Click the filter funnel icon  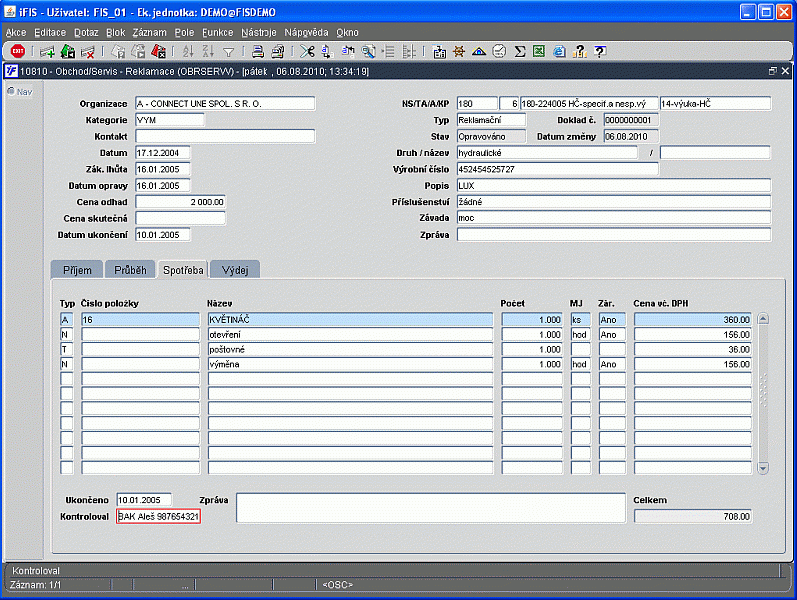(229, 52)
